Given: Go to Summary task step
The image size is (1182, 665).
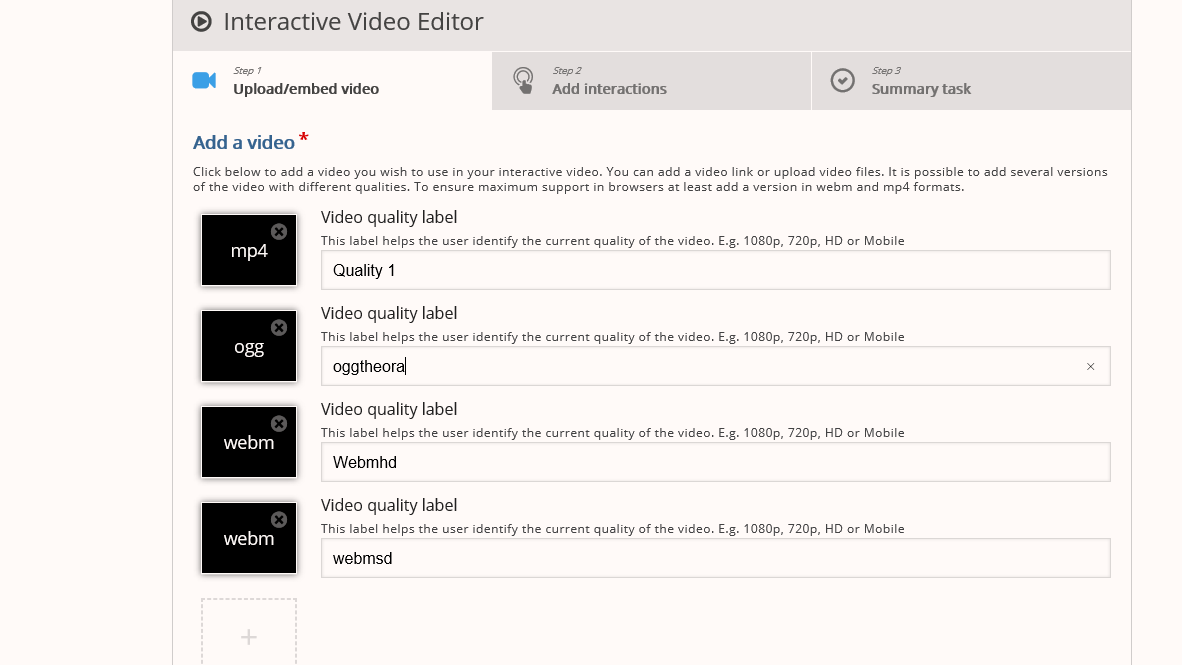Looking at the screenshot, I should [x=971, y=81].
